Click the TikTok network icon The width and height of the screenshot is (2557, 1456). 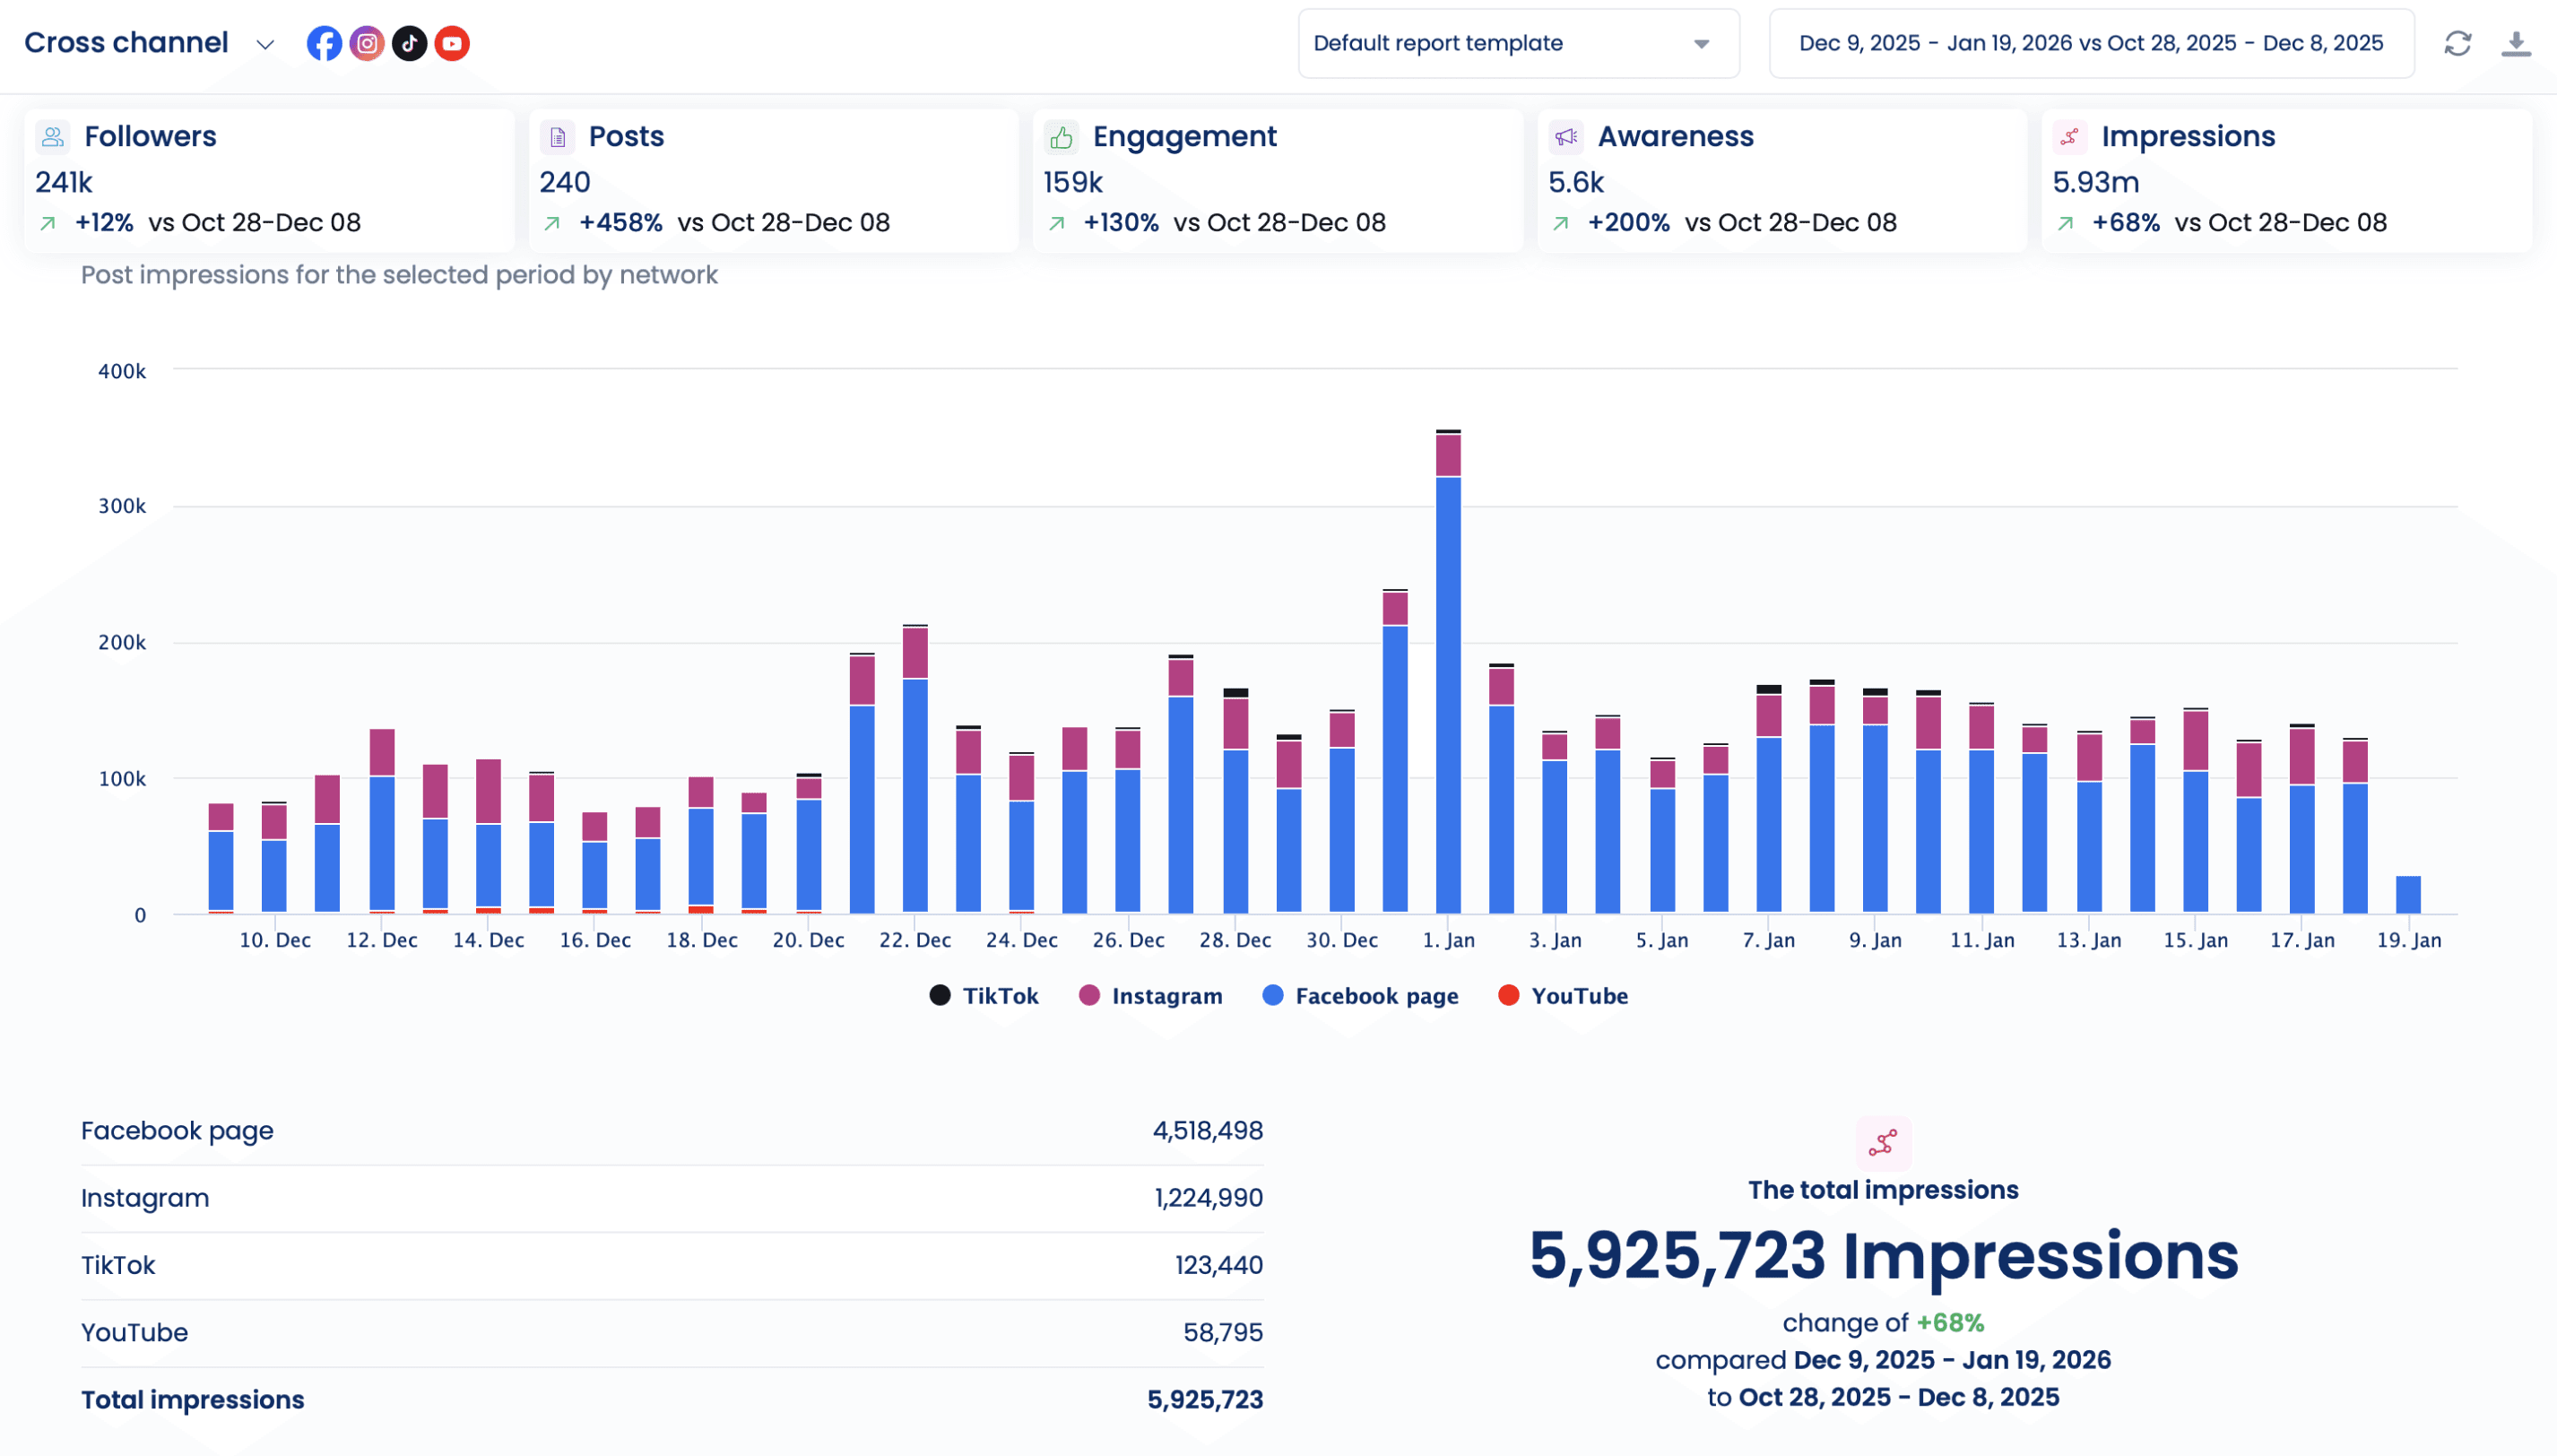click(409, 43)
